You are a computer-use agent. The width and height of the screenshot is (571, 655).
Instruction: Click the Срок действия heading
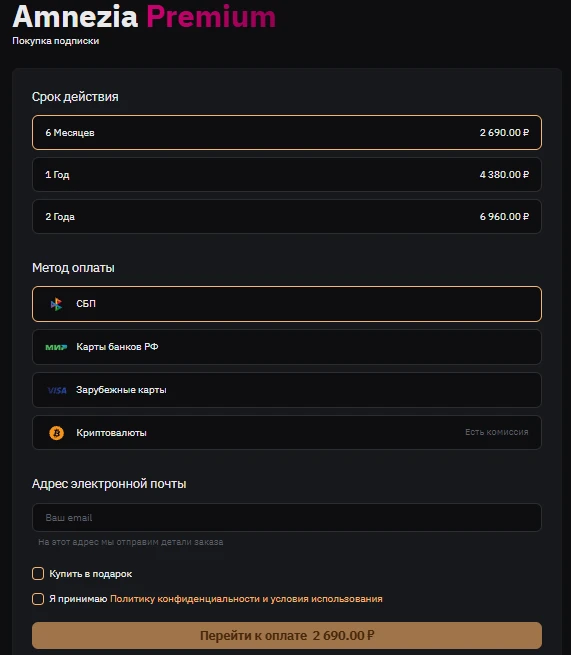click(x=75, y=97)
